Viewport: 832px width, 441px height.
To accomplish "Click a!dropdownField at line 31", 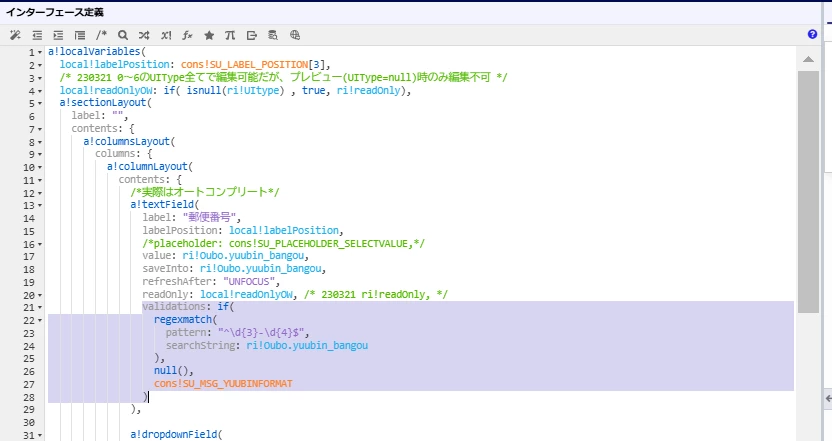I will tap(174, 434).
